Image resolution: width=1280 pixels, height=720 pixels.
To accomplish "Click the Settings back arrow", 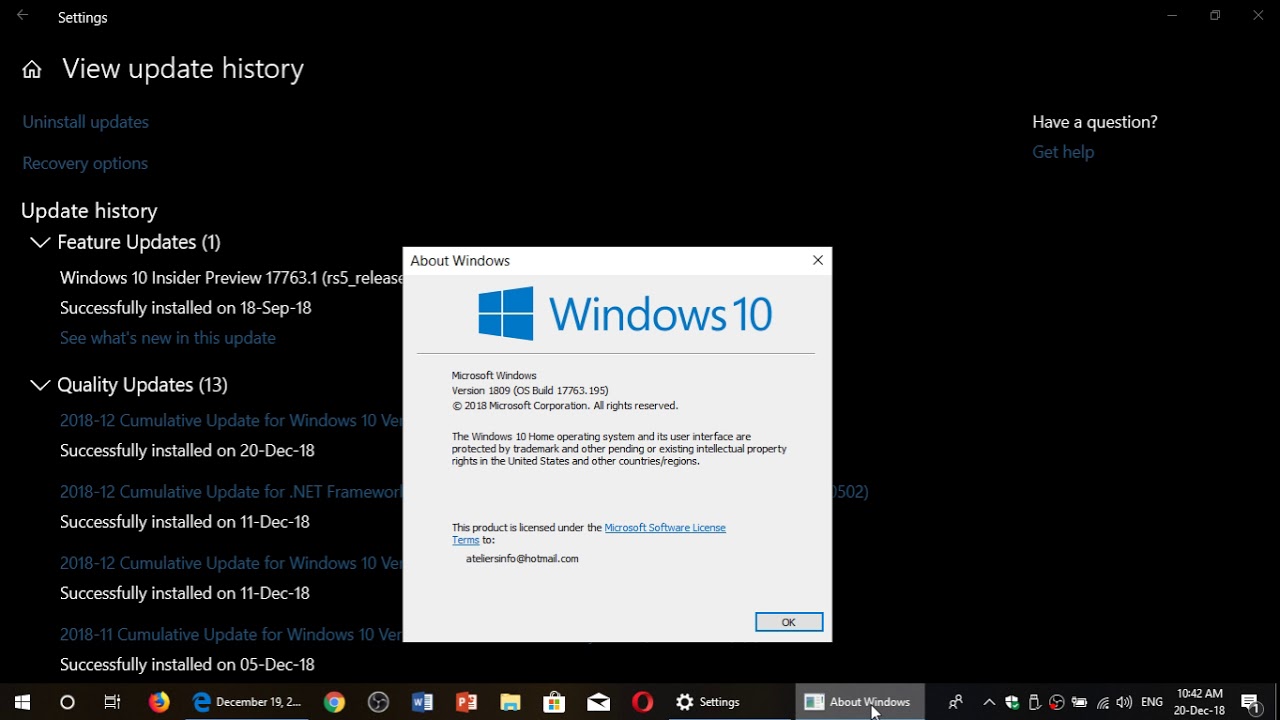I will 22,16.
